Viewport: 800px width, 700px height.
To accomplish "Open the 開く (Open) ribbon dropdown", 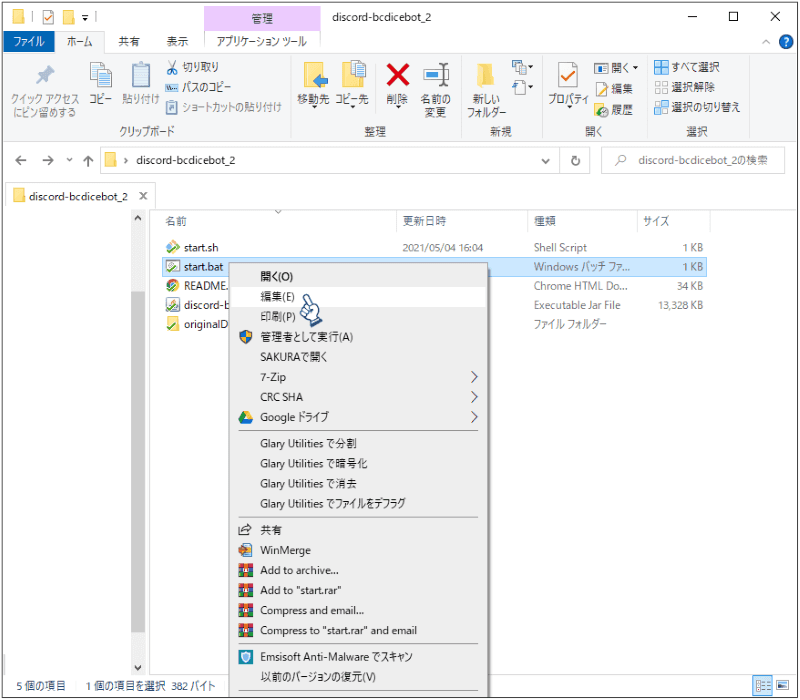I will 616,67.
